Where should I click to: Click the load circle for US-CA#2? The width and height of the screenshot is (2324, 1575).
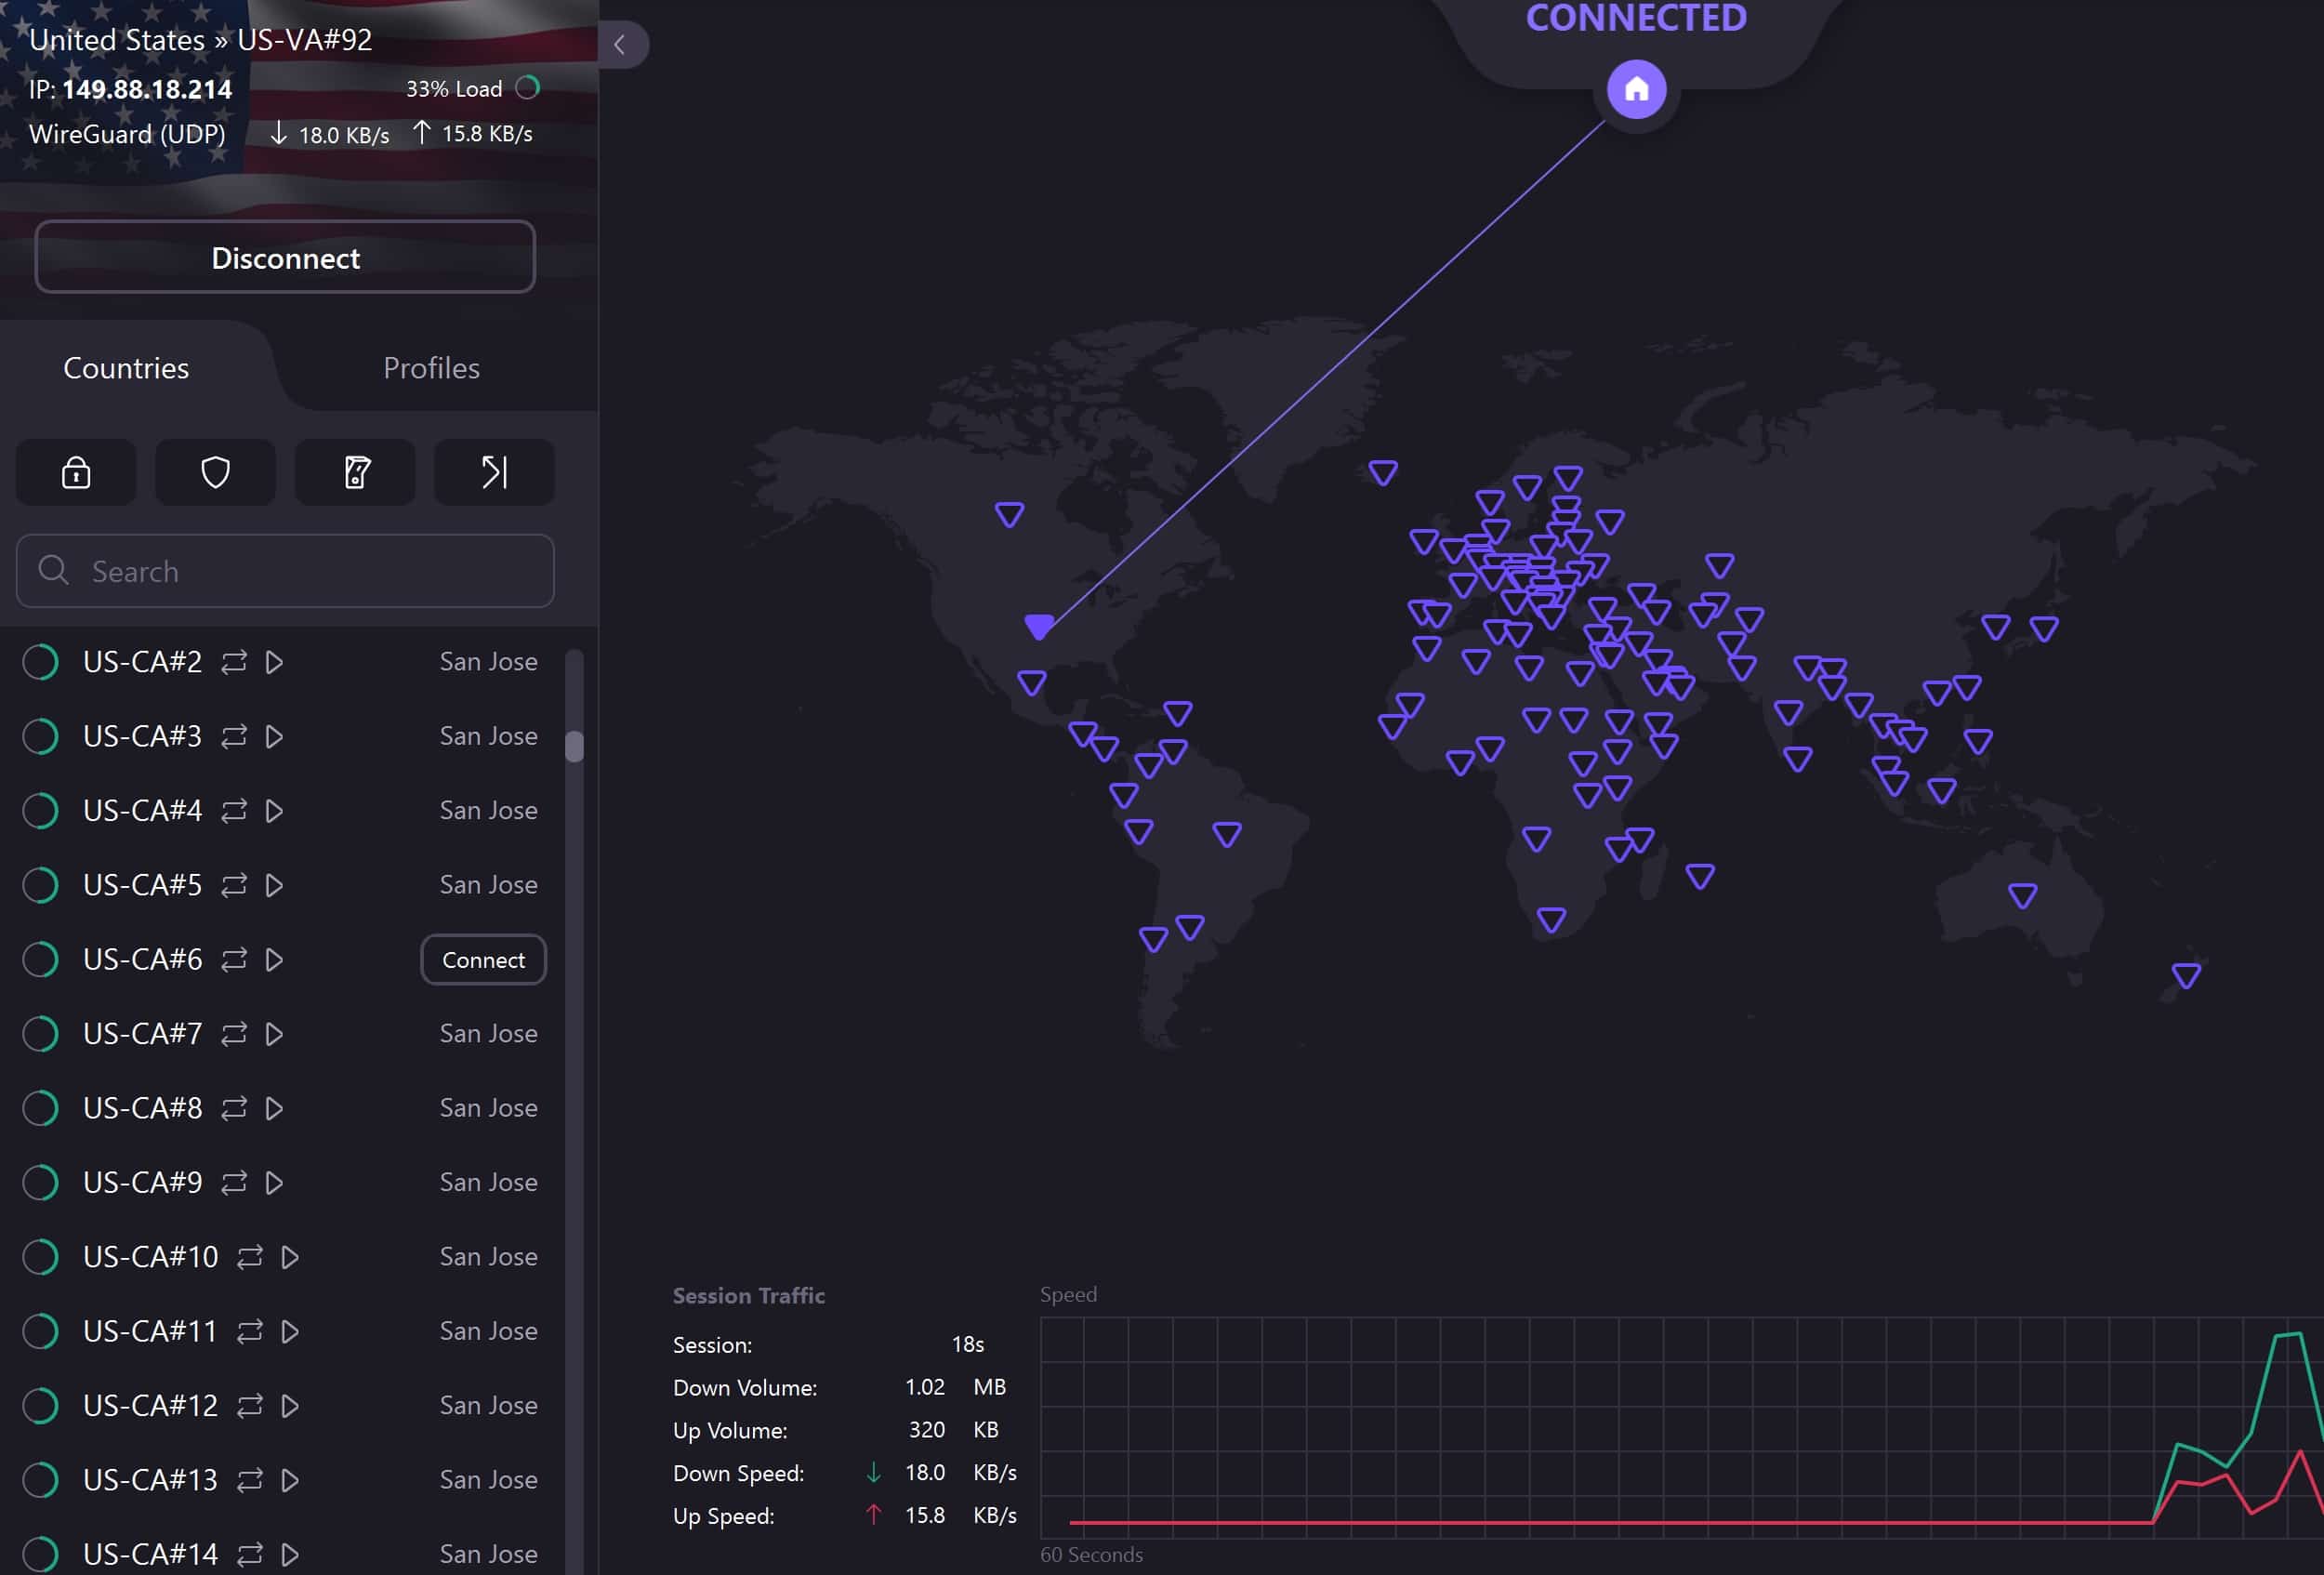[x=41, y=662]
